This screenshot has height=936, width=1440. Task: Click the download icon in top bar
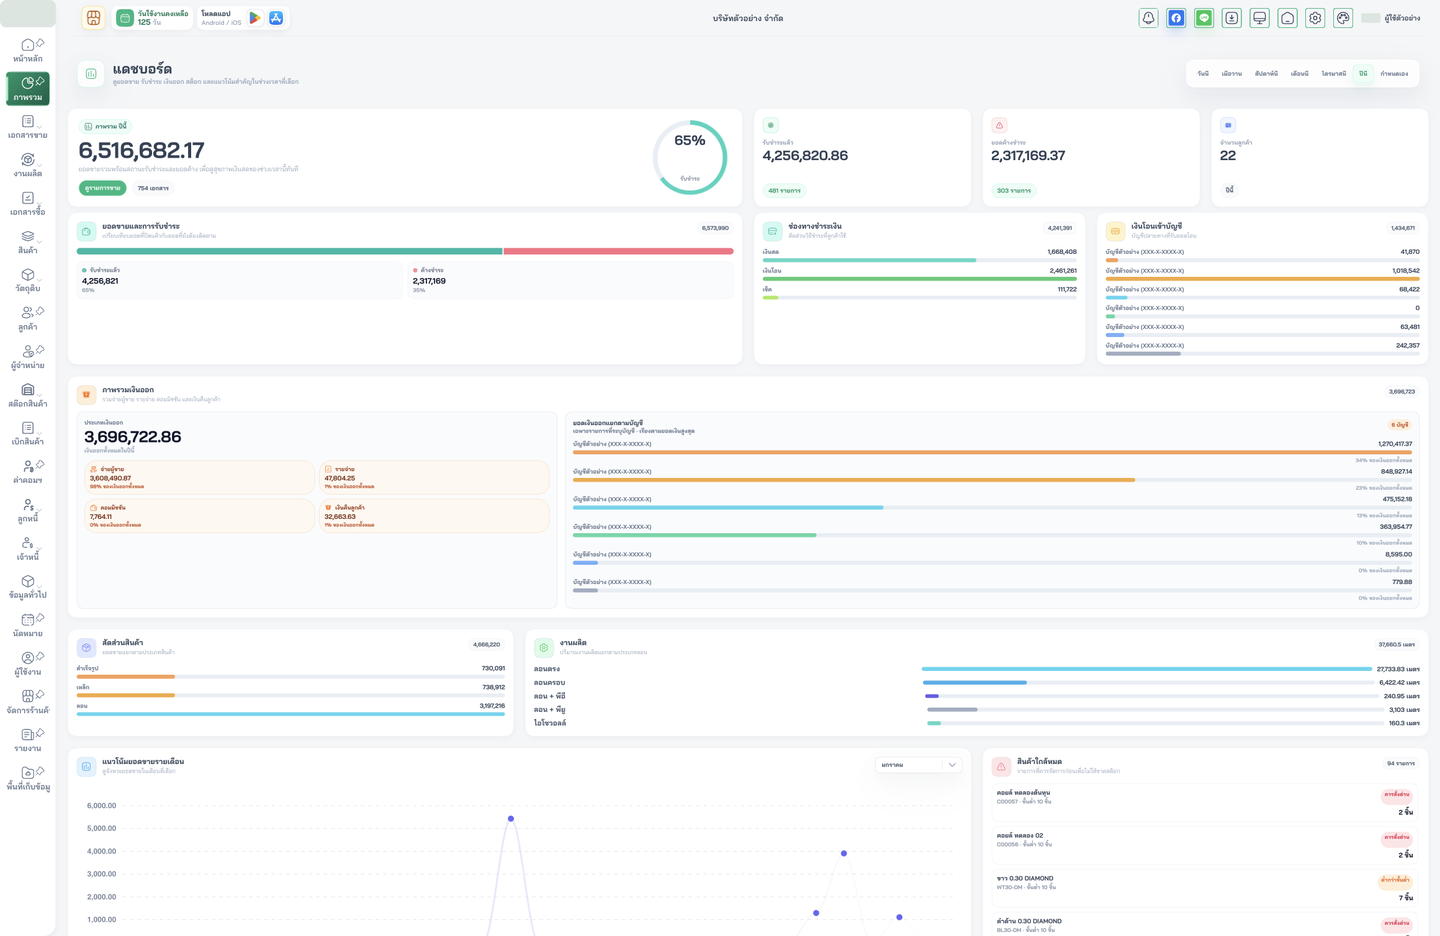click(x=1232, y=18)
